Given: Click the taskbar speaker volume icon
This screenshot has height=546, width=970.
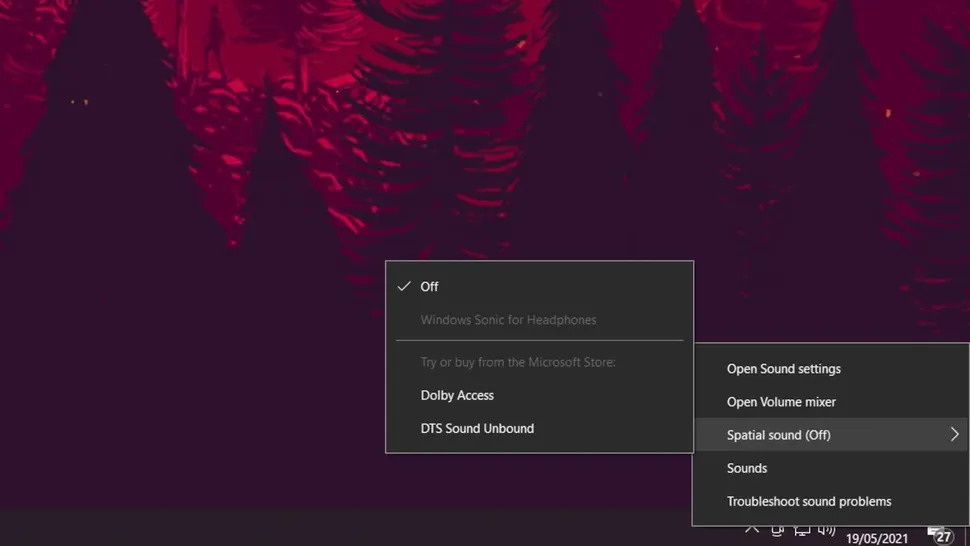Looking at the screenshot, I should tap(826, 531).
